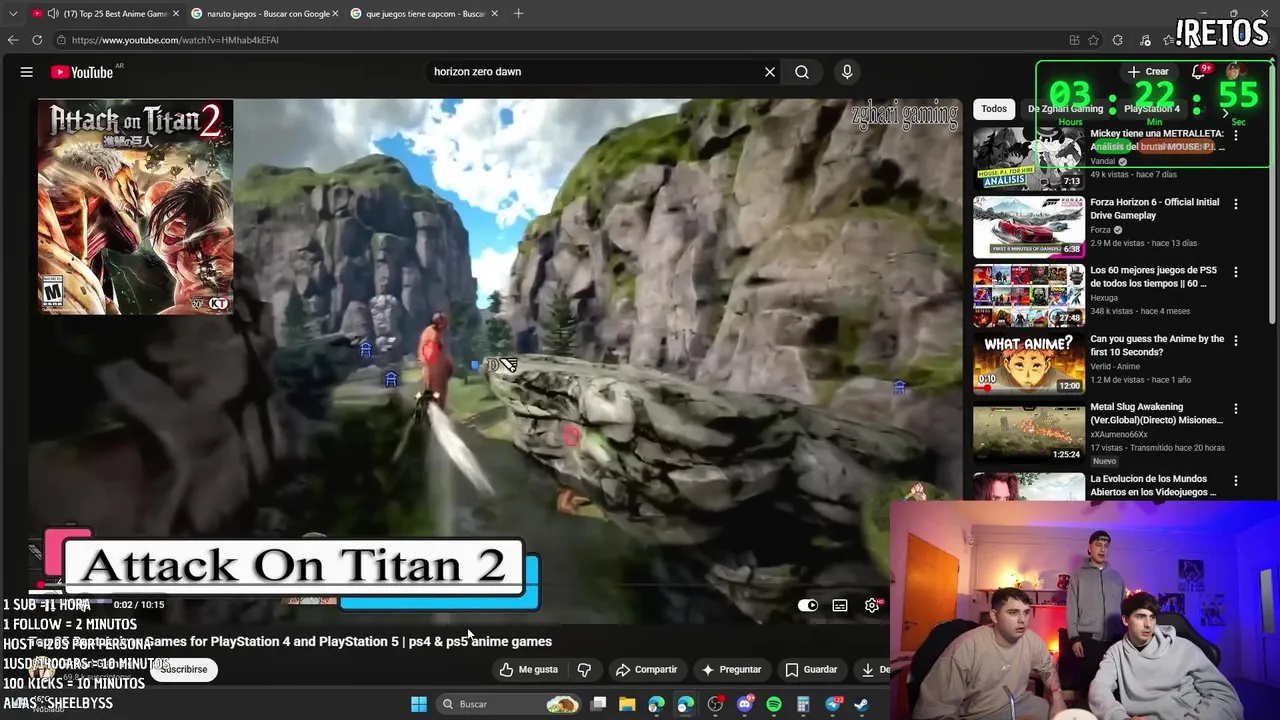Screen dimensions: 1280x720
Task: Click the Crear create button
Action: tap(1148, 72)
